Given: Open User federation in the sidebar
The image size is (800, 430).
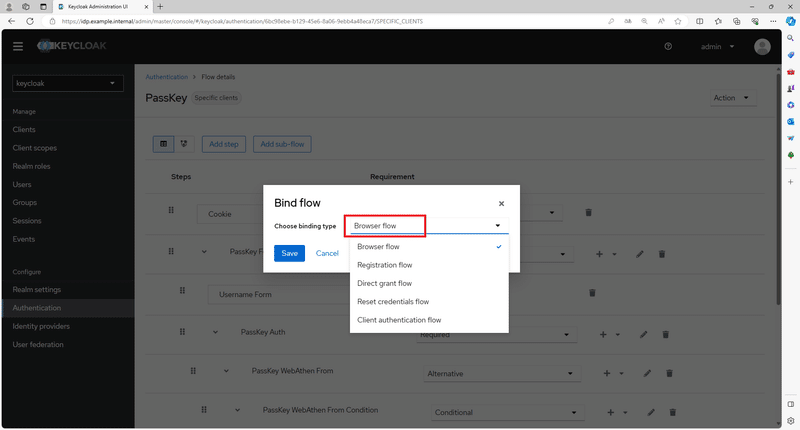Looking at the screenshot, I should coord(38,344).
